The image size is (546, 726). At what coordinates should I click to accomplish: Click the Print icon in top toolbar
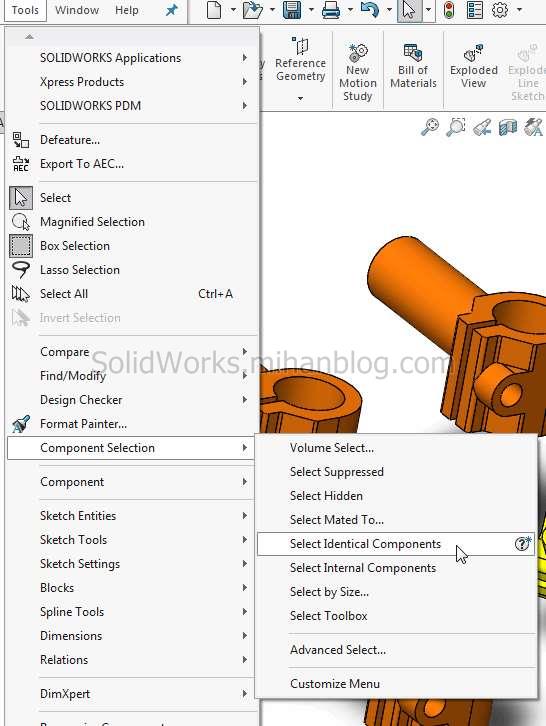[x=331, y=10]
